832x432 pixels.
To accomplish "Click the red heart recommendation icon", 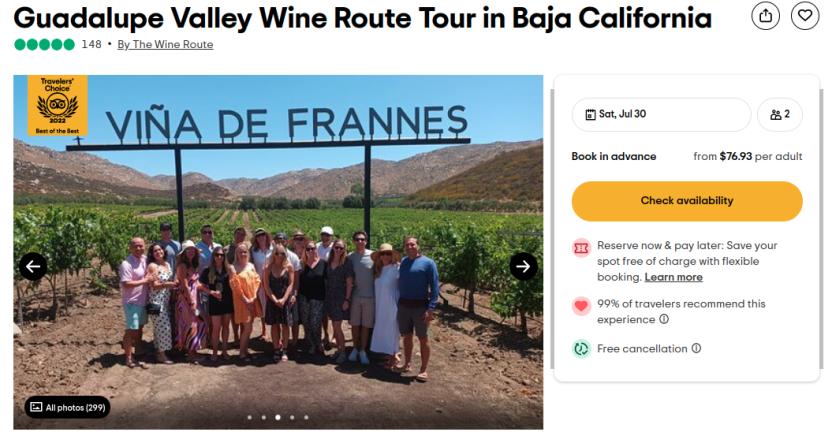I will [581, 306].
